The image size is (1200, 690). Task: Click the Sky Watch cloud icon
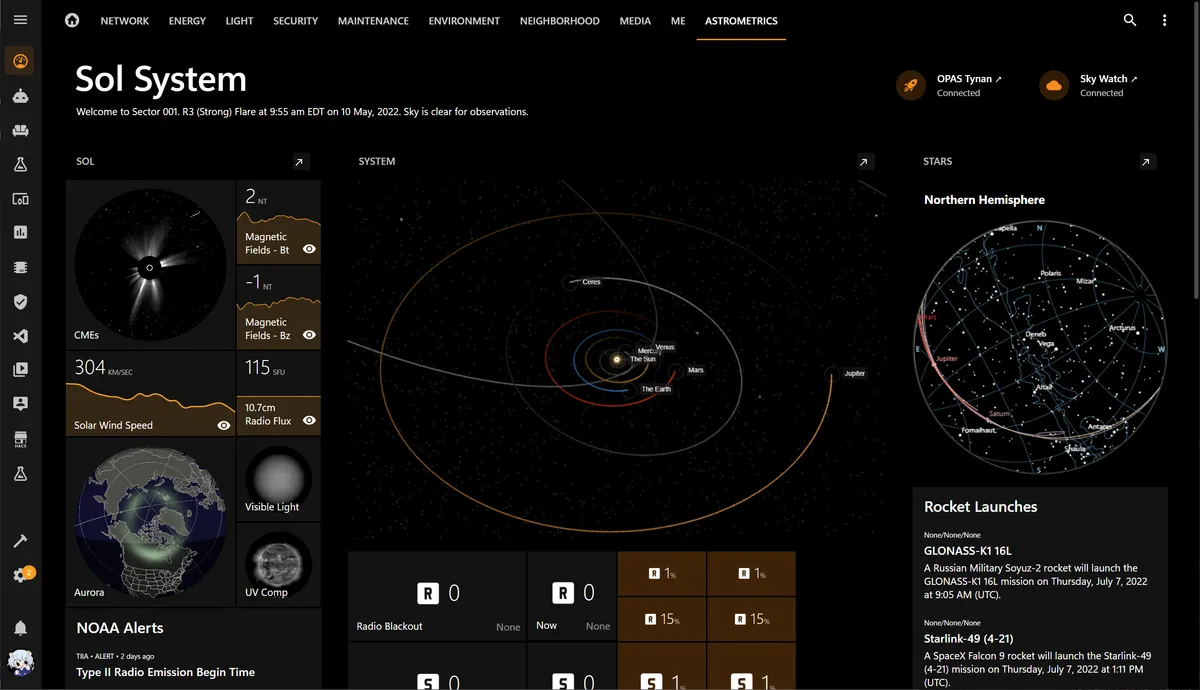[x=1054, y=86]
